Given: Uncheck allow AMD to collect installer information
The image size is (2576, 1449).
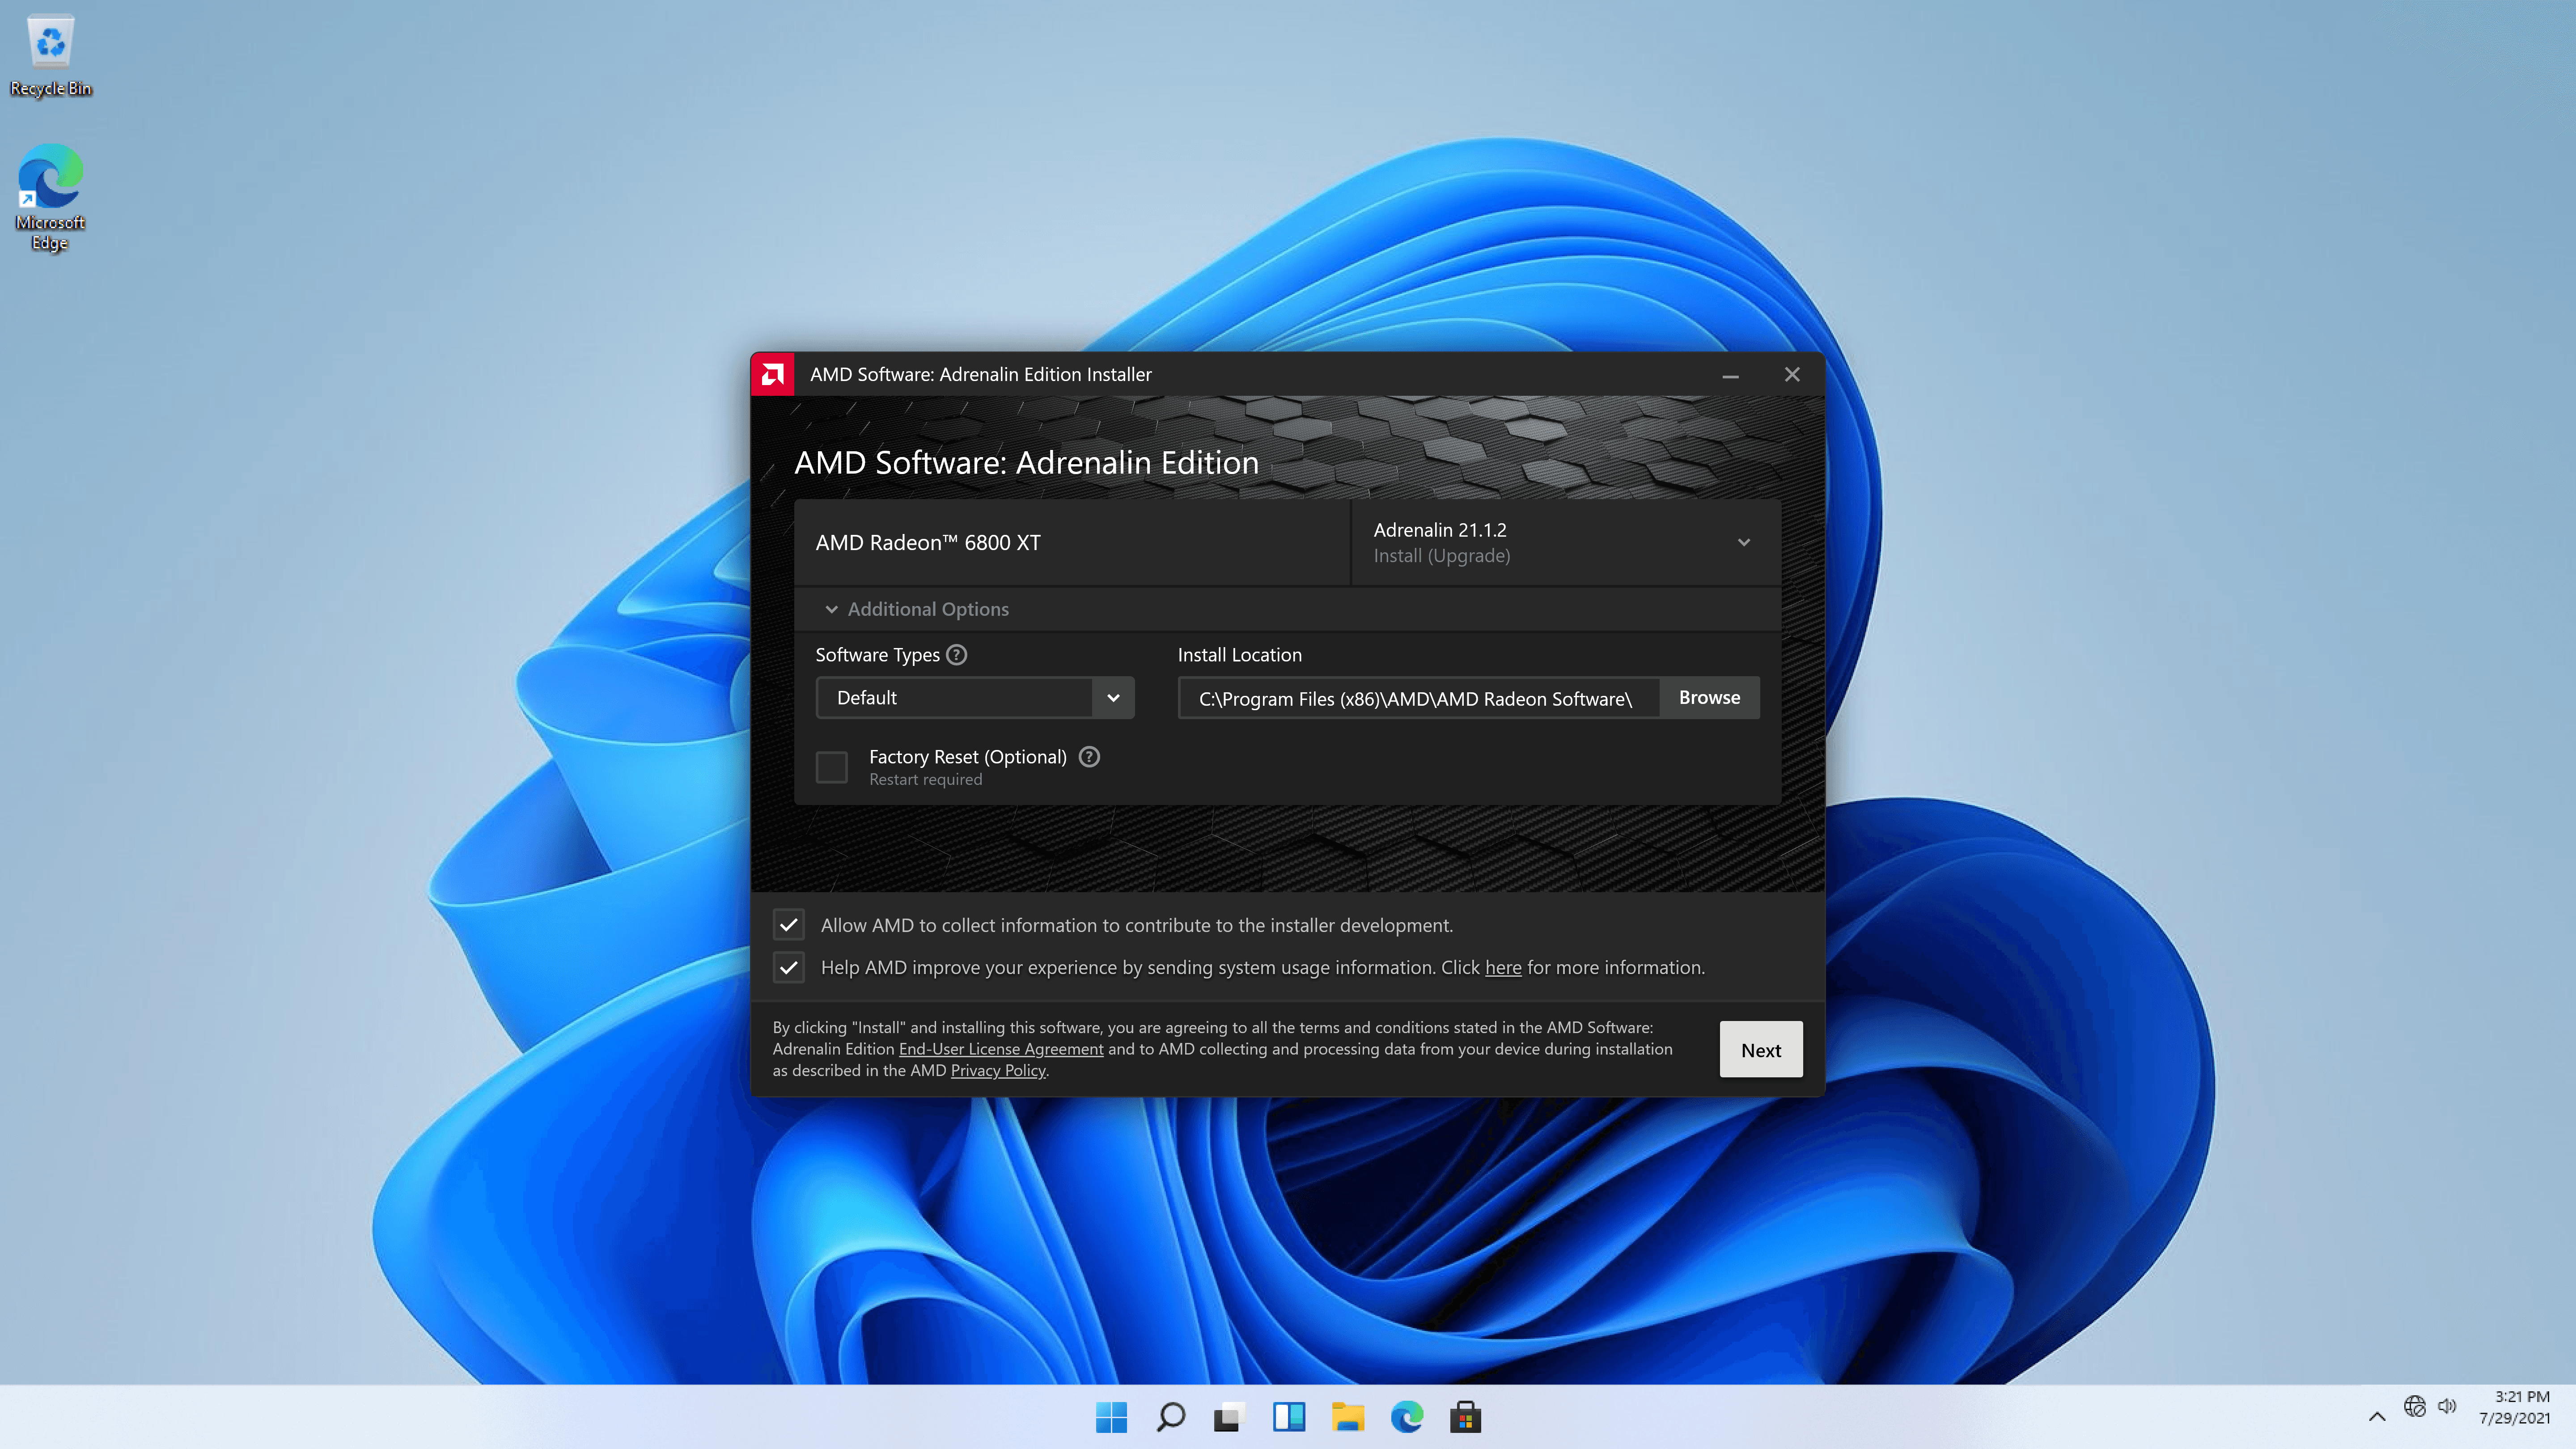Looking at the screenshot, I should (788, 925).
